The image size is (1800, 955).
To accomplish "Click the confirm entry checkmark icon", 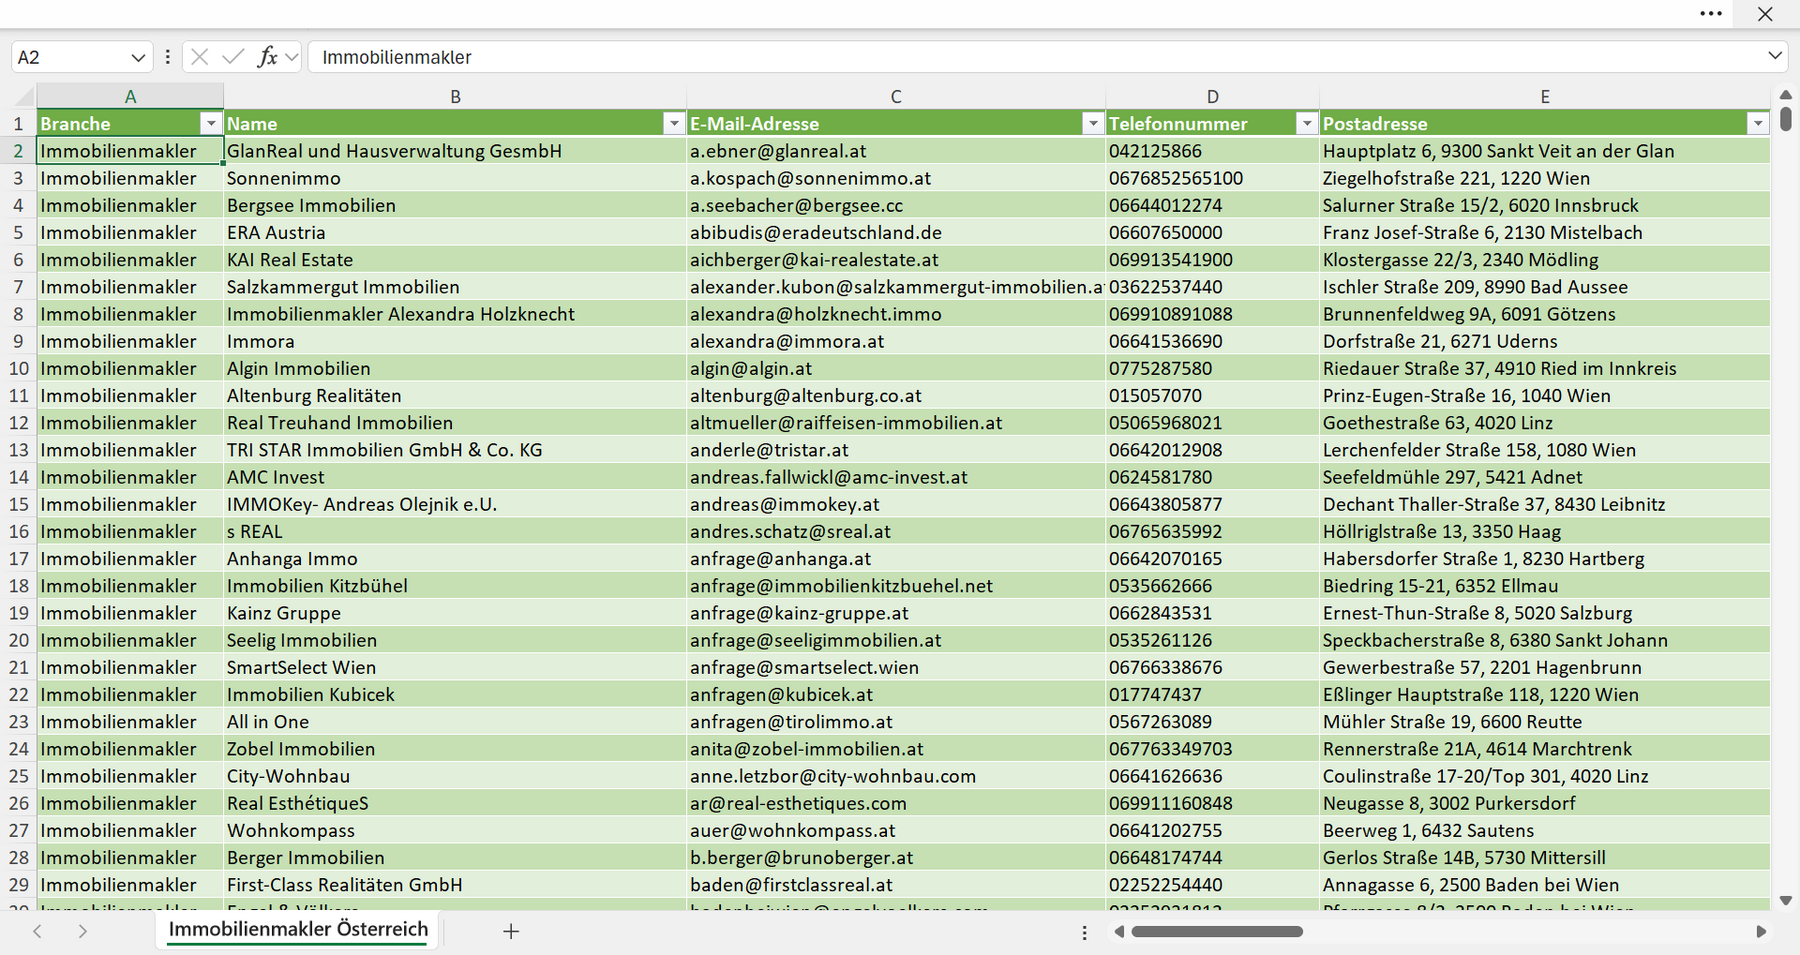I will pyautogui.click(x=233, y=57).
